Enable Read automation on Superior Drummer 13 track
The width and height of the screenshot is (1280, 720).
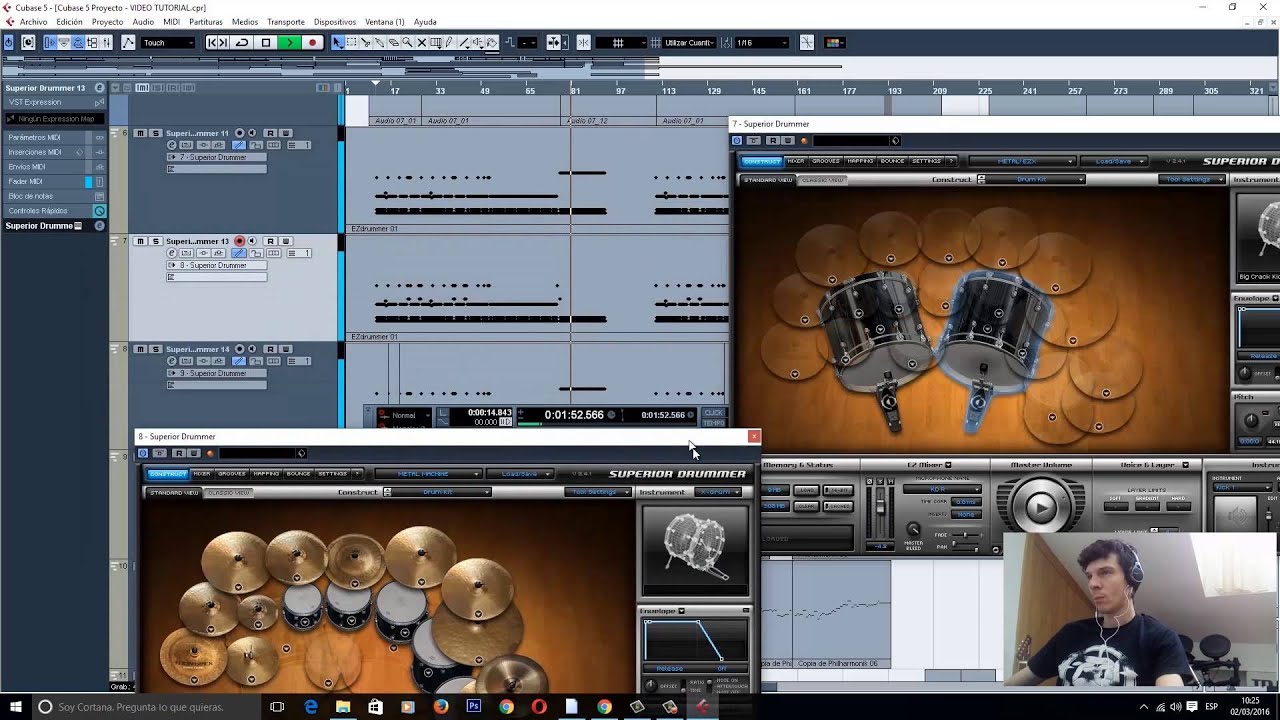[270, 241]
